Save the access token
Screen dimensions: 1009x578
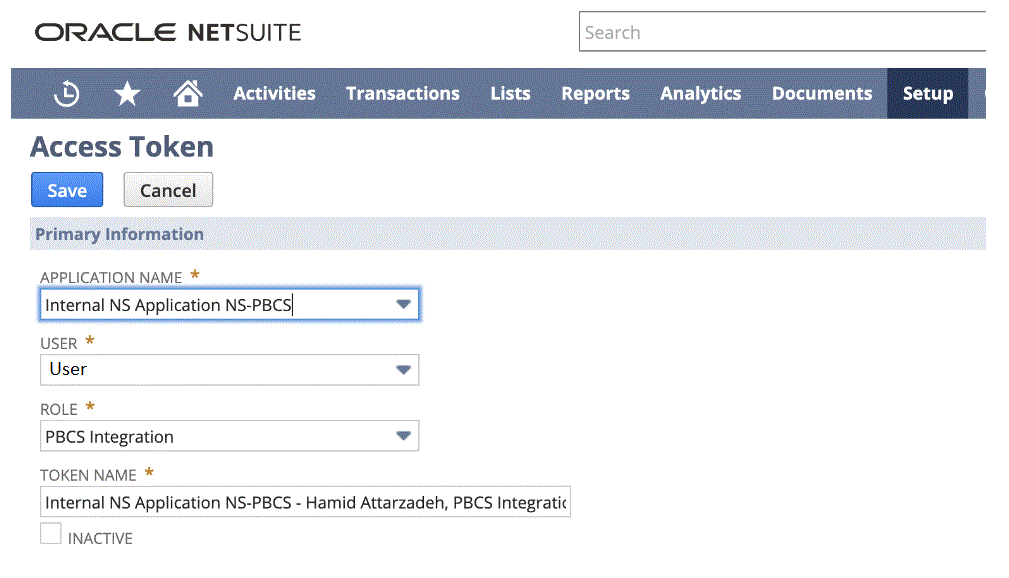point(67,190)
